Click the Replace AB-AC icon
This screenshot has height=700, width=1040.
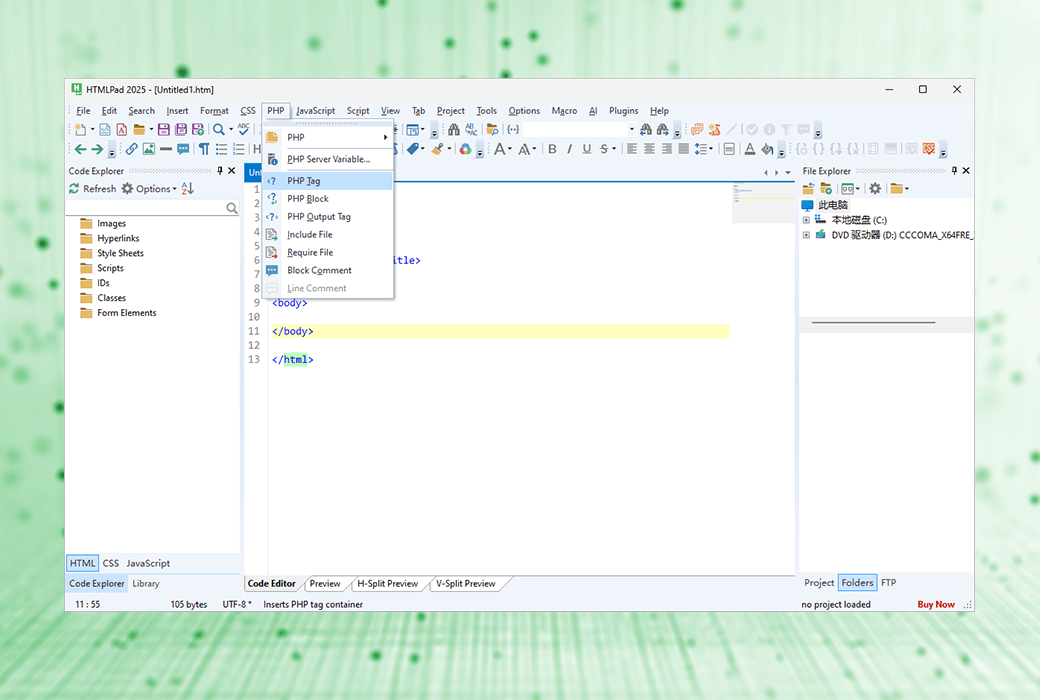tap(472, 129)
